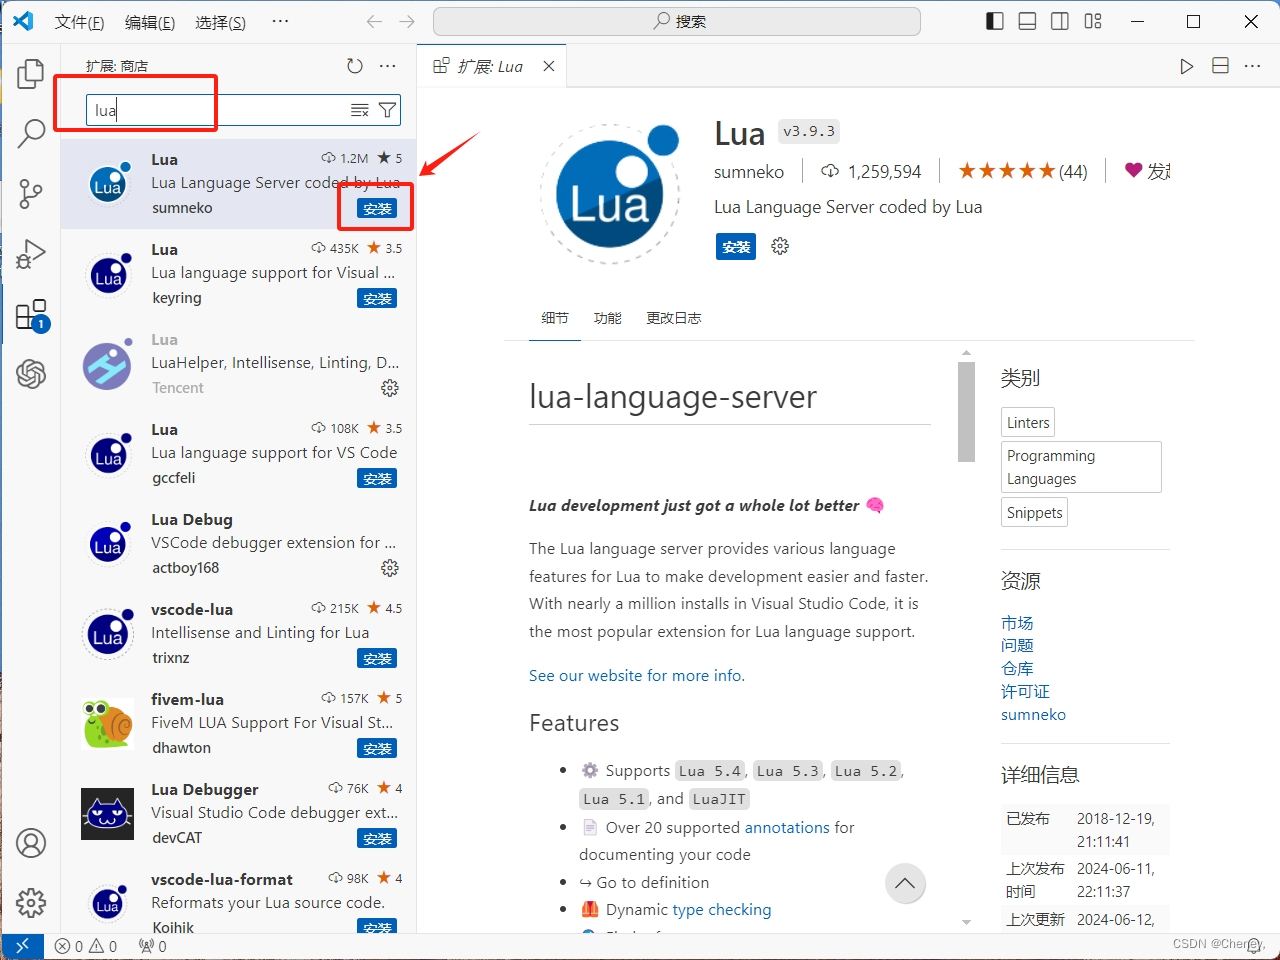Image resolution: width=1280 pixels, height=960 pixels.
Task: Jump to top with arrow button
Action: 905,883
